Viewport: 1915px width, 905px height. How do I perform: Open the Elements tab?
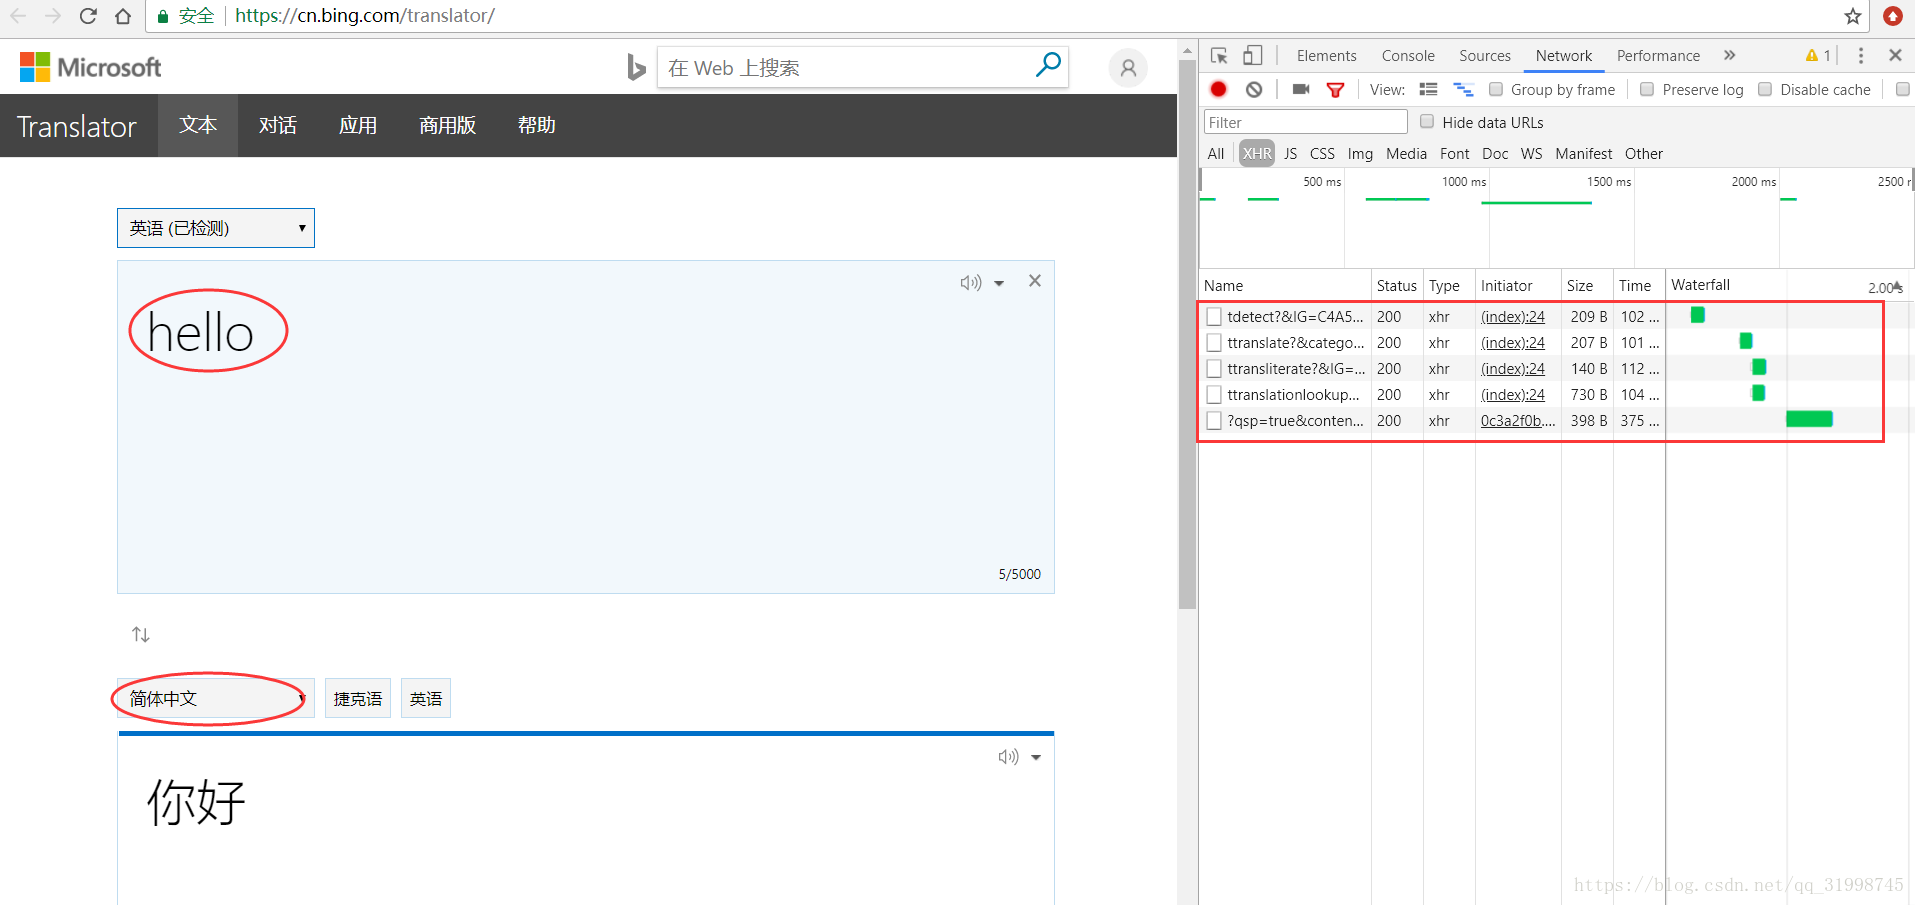[x=1326, y=56]
